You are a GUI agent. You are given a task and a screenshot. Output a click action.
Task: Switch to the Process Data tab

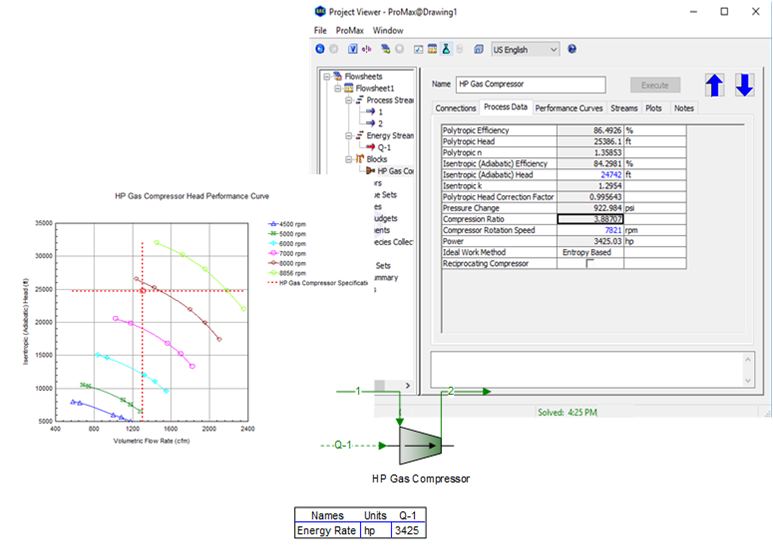[x=505, y=107]
